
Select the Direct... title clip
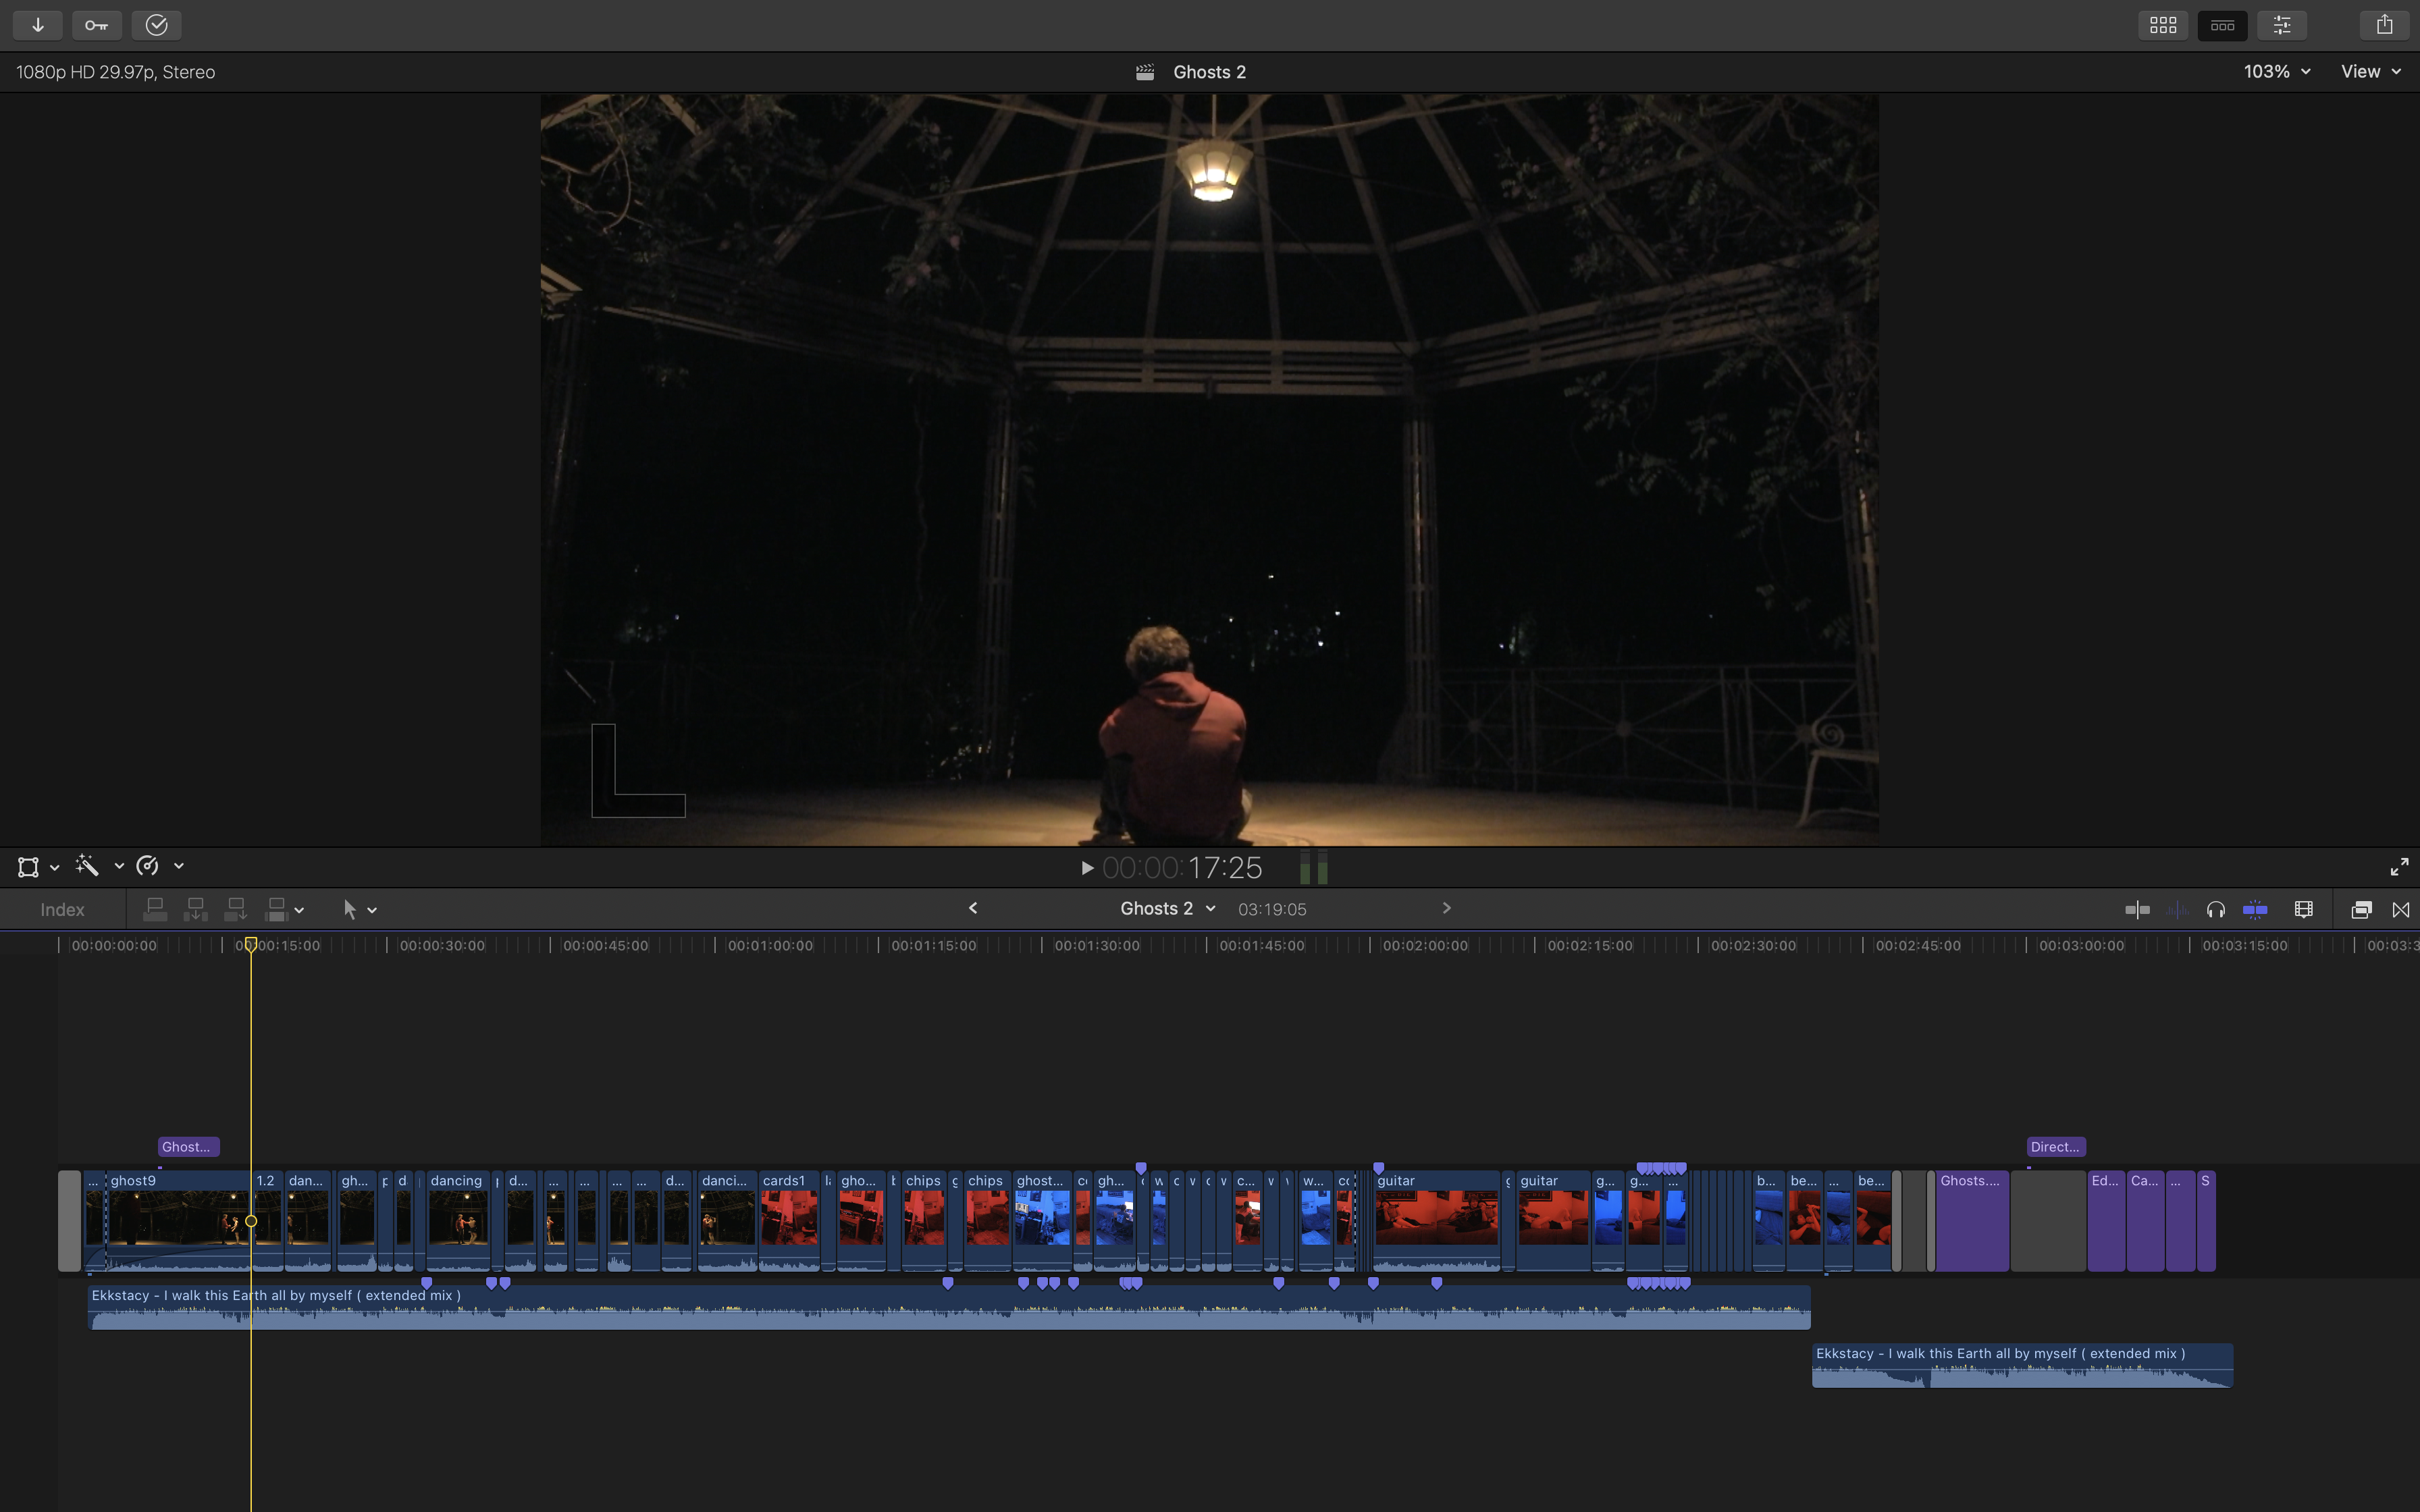(2056, 1147)
